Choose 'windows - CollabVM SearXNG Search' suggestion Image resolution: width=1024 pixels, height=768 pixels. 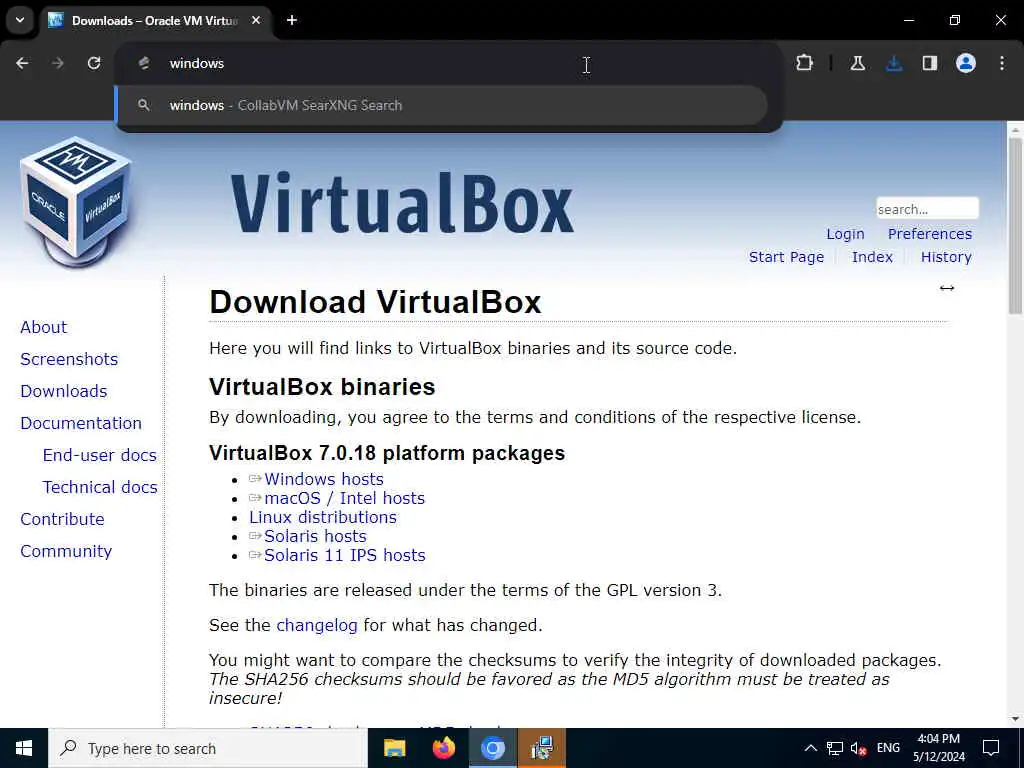coord(442,105)
